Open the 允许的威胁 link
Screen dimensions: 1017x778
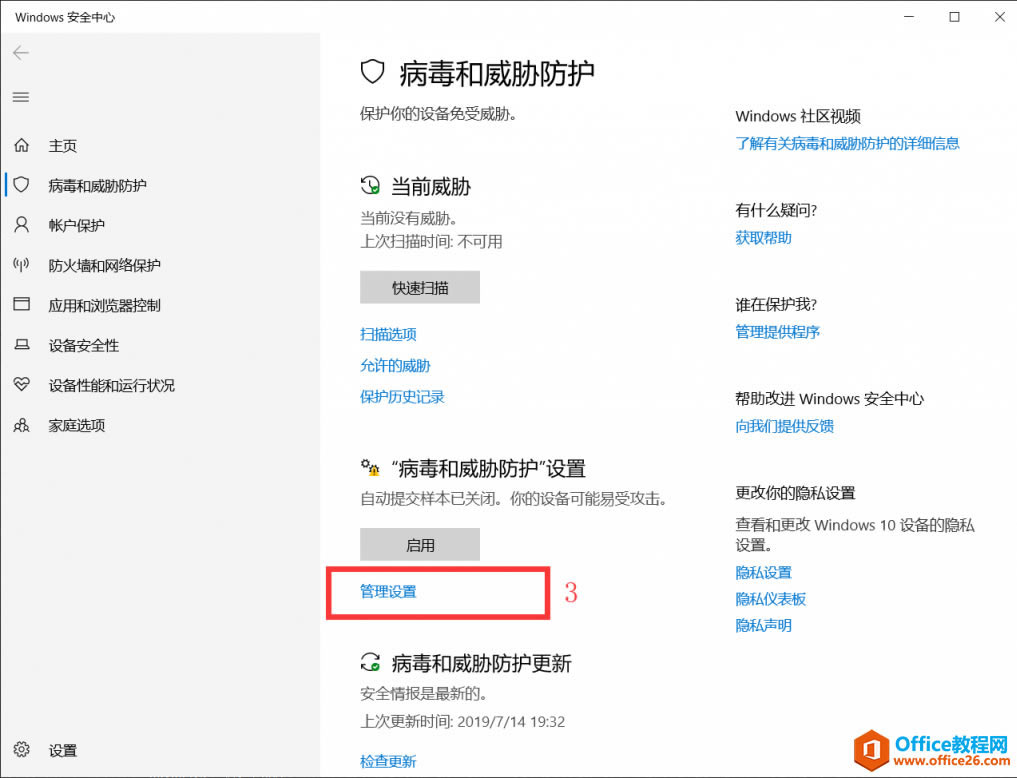tap(395, 366)
